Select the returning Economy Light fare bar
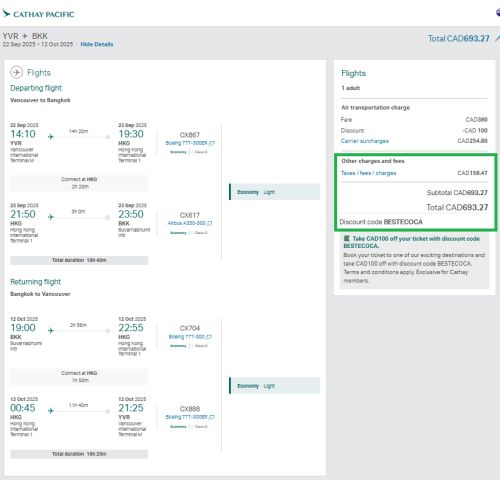Image resolution: width=500 pixels, height=480 pixels. (x=275, y=386)
